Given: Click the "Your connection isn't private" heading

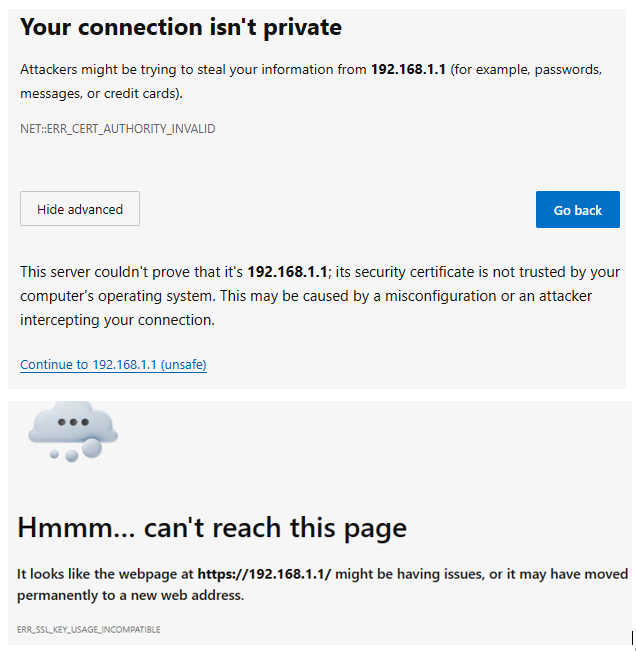Looking at the screenshot, I should click(181, 28).
